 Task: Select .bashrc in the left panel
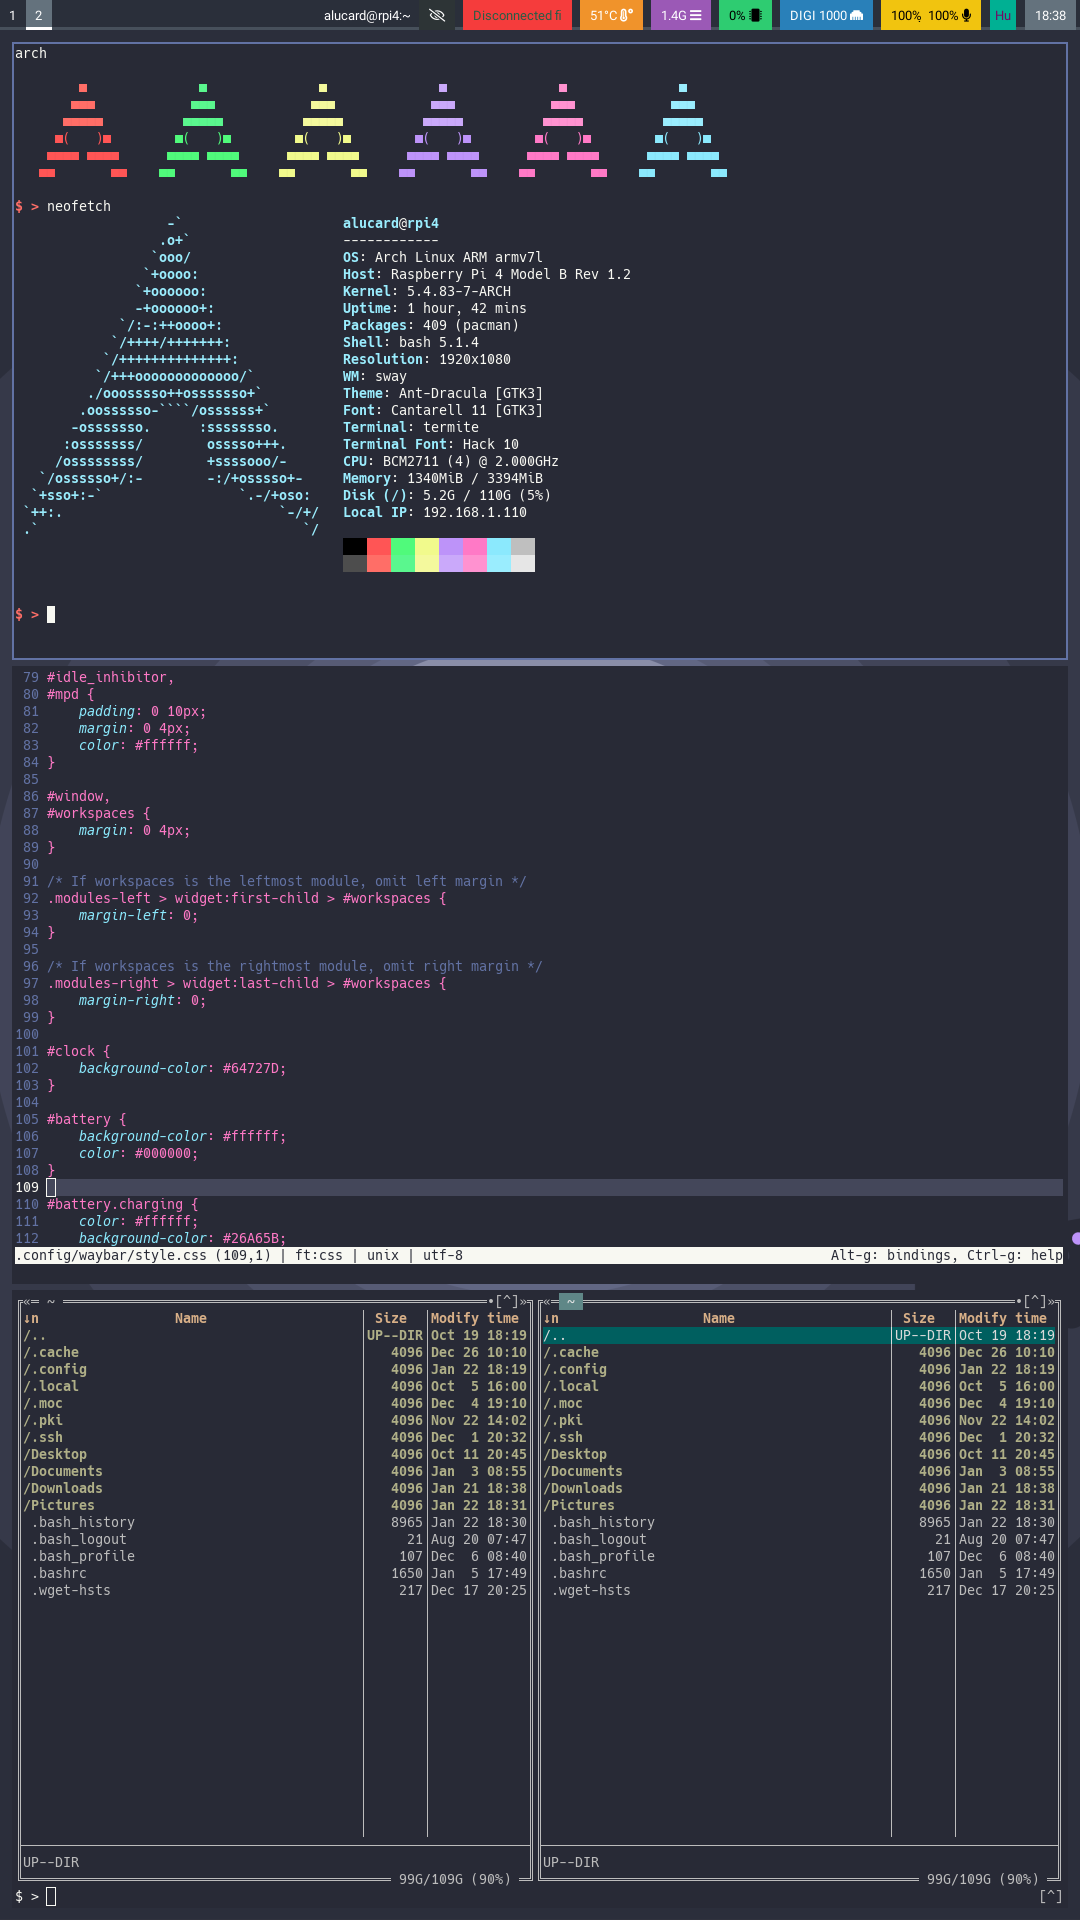coord(275,1573)
